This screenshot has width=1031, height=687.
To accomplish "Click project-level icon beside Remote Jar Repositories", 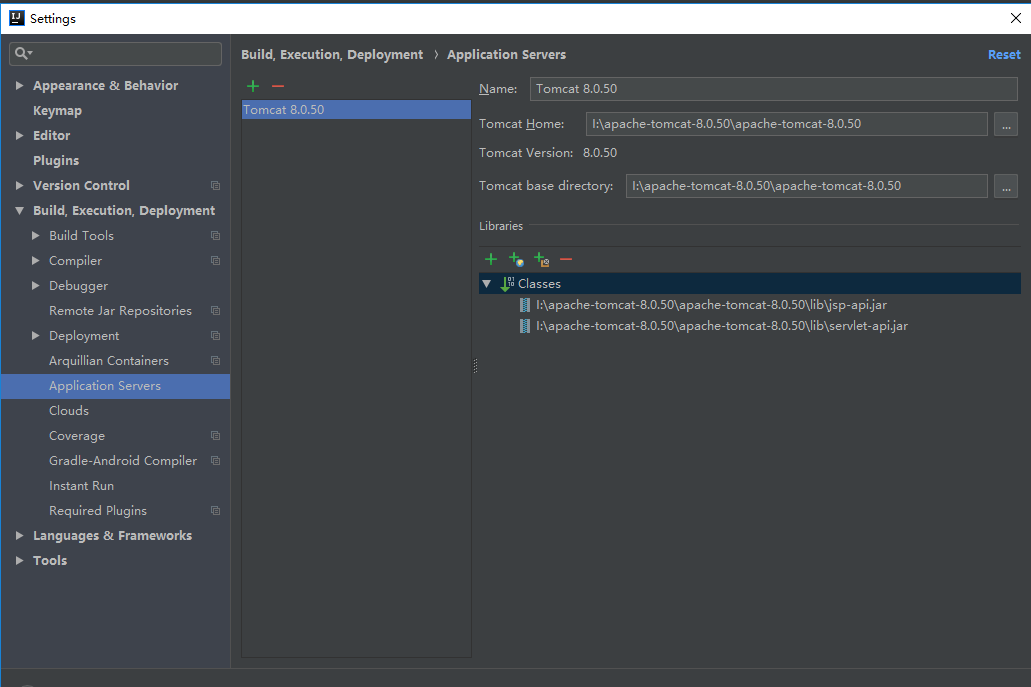I will point(215,310).
